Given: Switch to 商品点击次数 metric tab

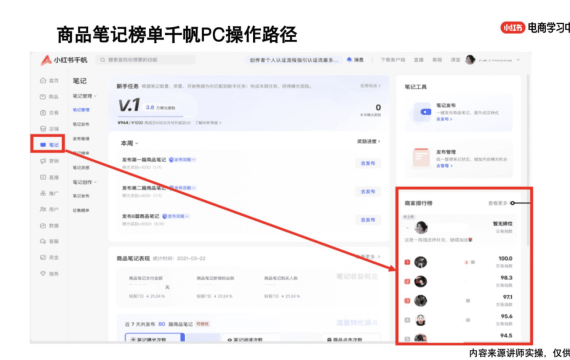Looking at the screenshot, I should (351, 338).
